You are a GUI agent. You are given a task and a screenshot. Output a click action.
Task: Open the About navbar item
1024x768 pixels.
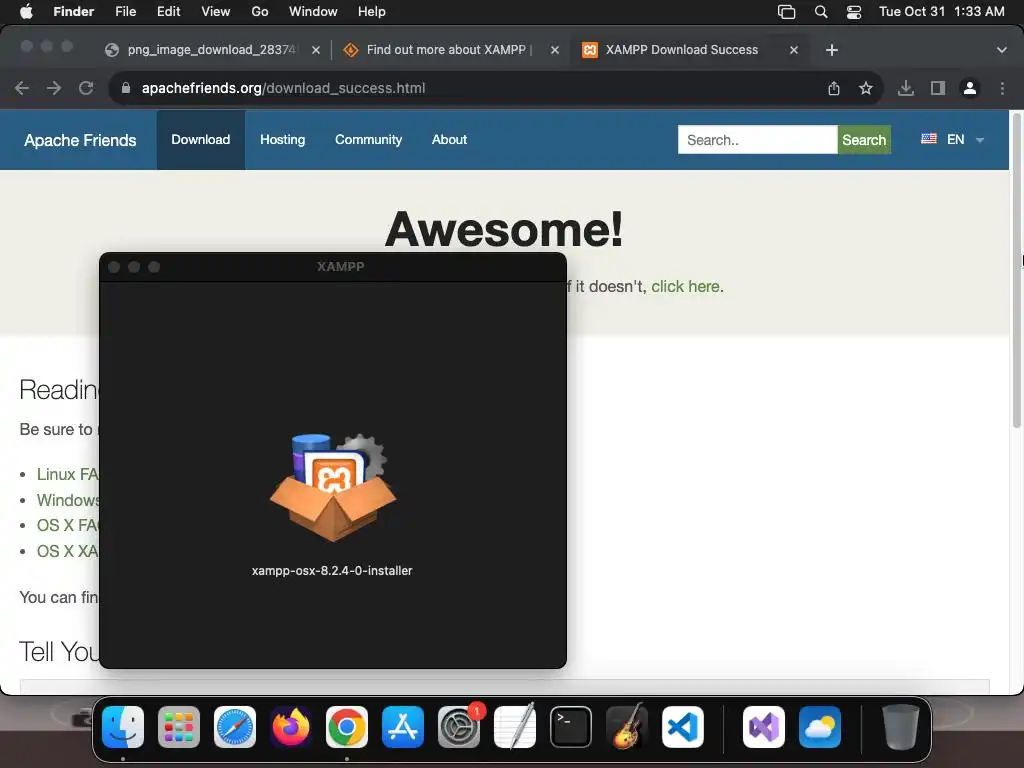point(449,140)
